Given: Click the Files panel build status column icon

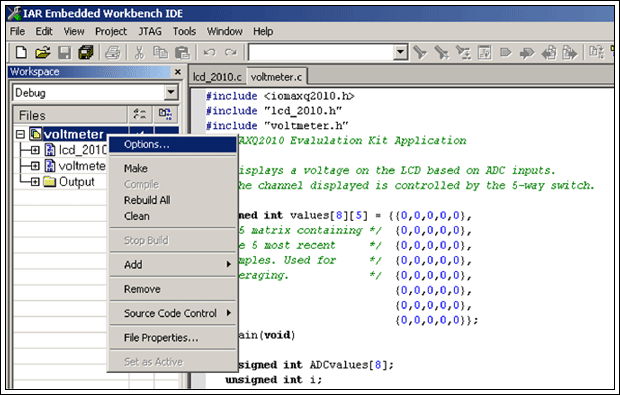Looking at the screenshot, I should [165, 114].
